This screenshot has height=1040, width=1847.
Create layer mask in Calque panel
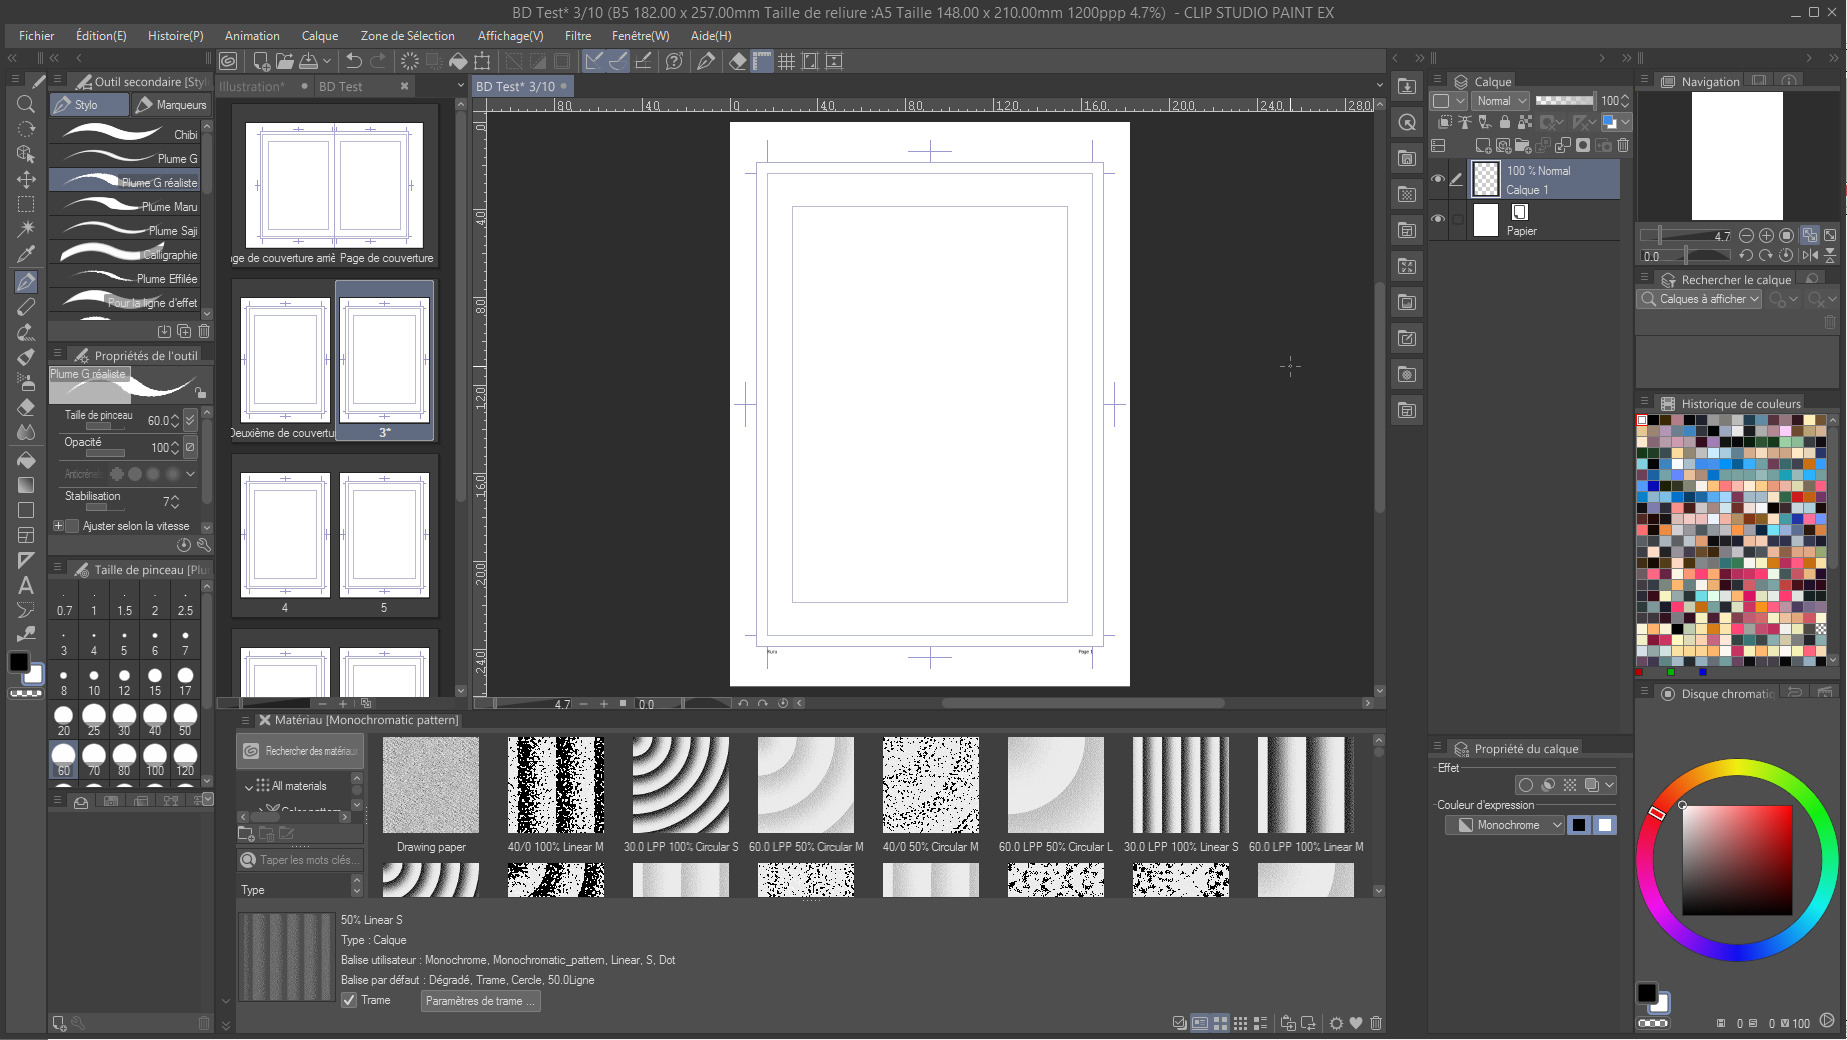pos(1583,146)
